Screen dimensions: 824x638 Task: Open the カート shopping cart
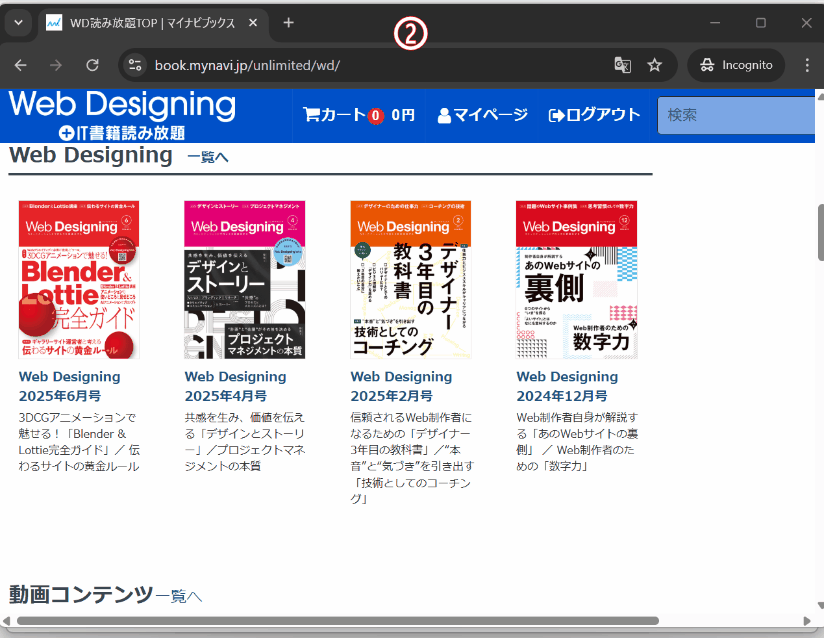click(334, 115)
